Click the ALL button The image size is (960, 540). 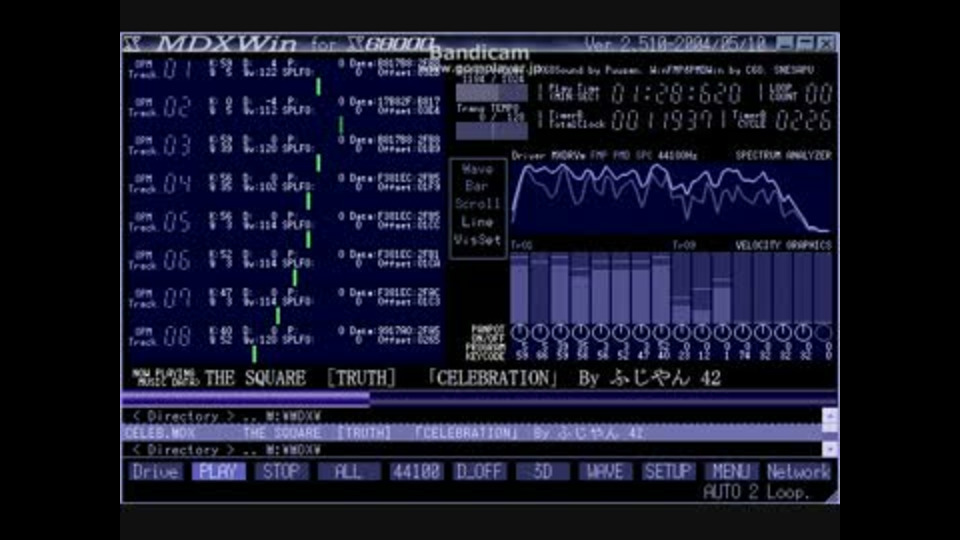coord(348,471)
